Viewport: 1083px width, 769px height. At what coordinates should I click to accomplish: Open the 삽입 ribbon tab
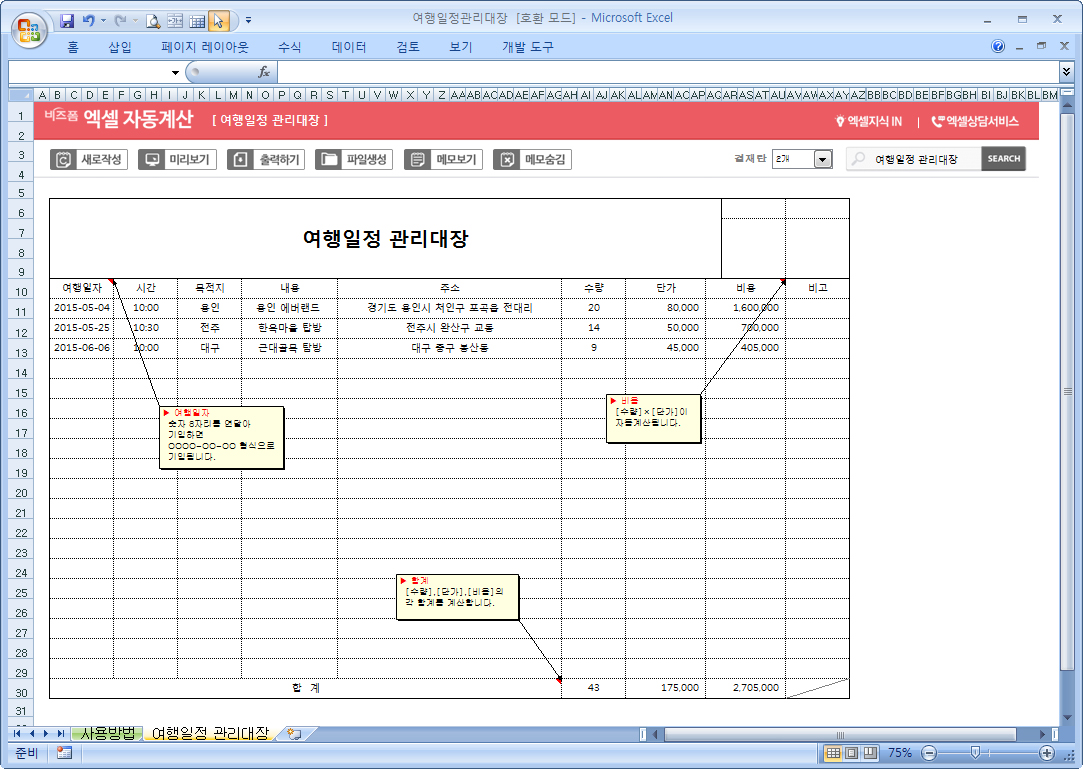[x=119, y=47]
